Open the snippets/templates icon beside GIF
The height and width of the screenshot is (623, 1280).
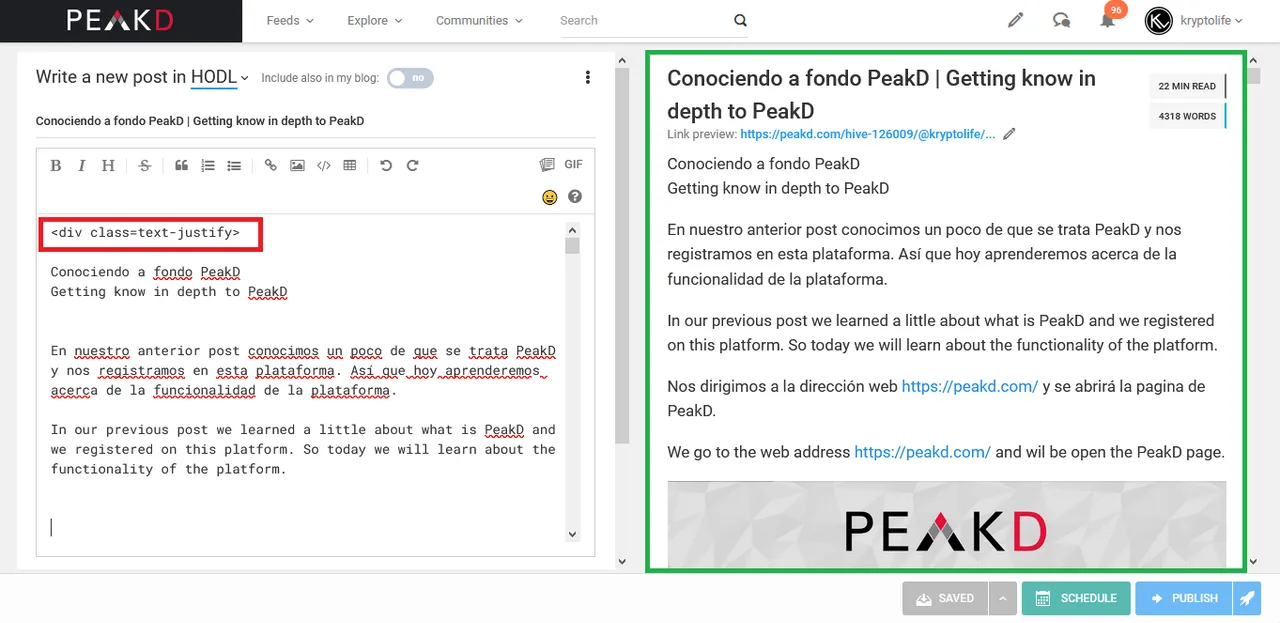point(547,165)
